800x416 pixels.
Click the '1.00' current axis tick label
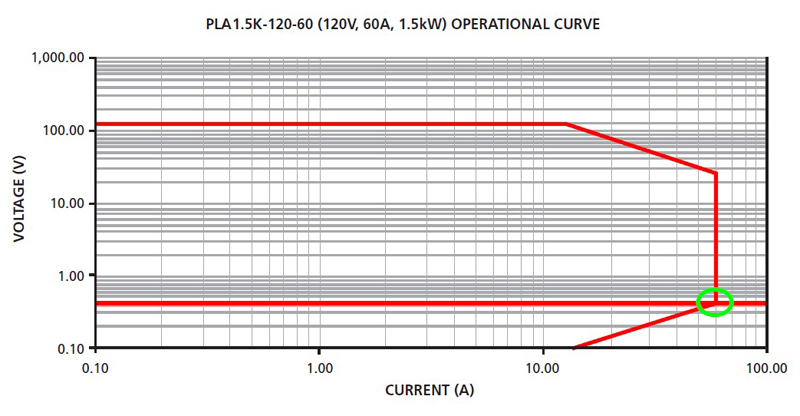pos(319,368)
